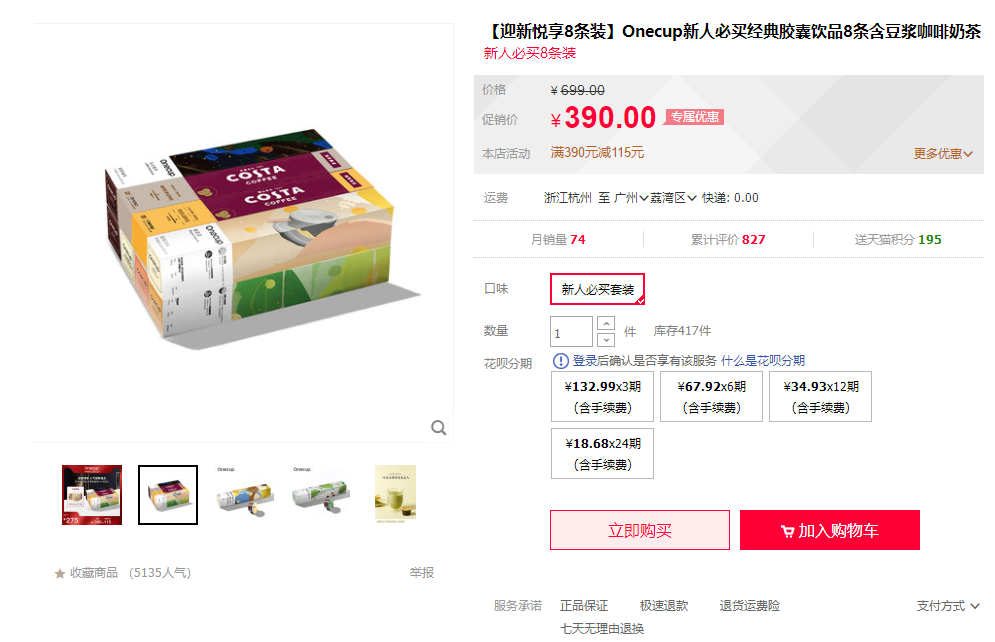Viewport: 995px width, 642px height.
Task: Click the magnifier zoom icon on product image
Action: coord(438,428)
